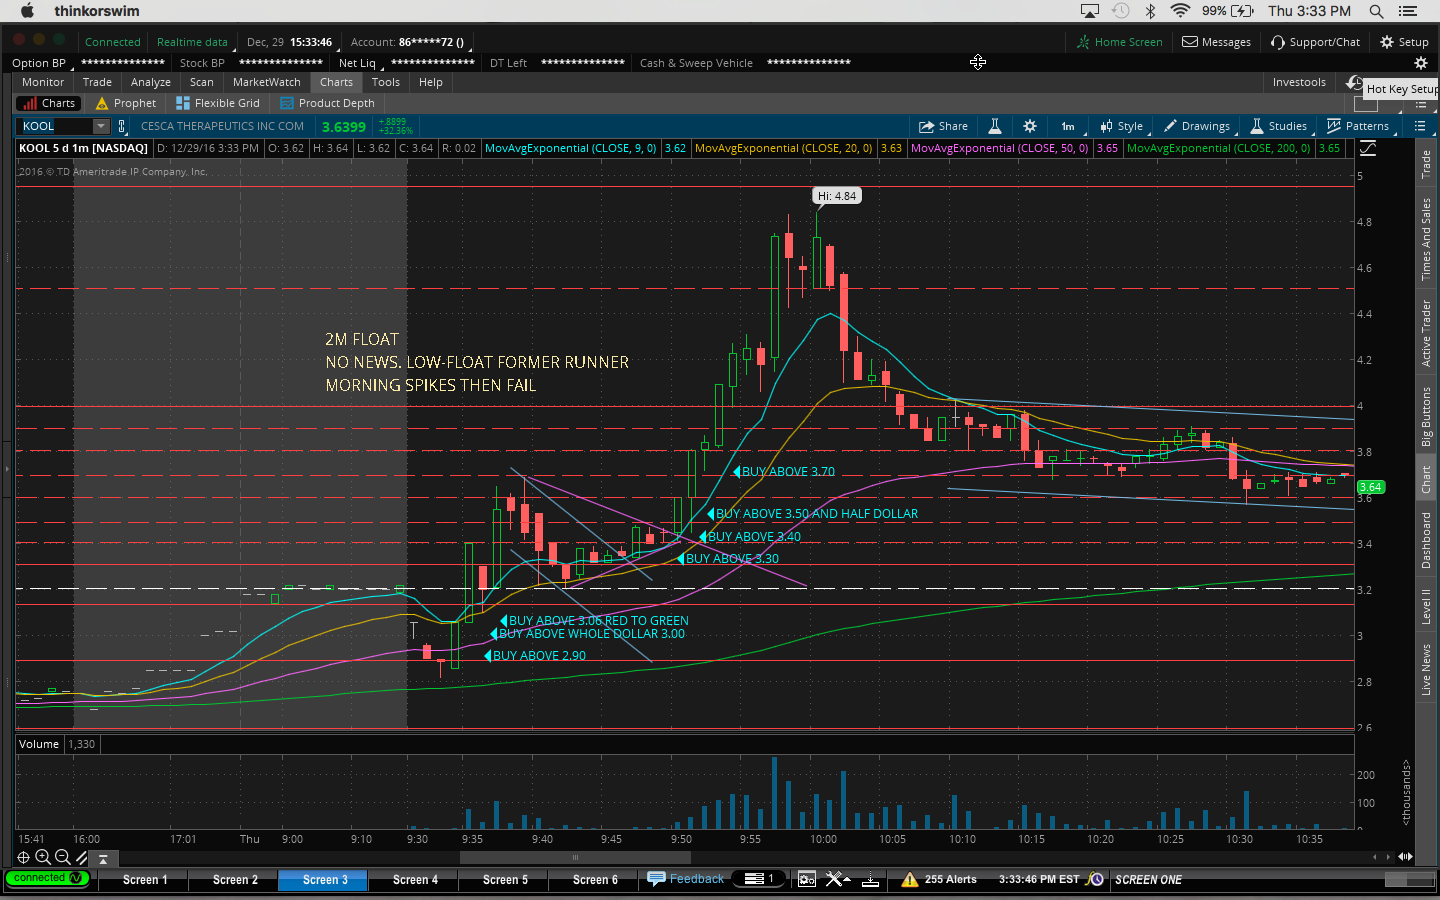Open the Setup menu

point(1404,42)
